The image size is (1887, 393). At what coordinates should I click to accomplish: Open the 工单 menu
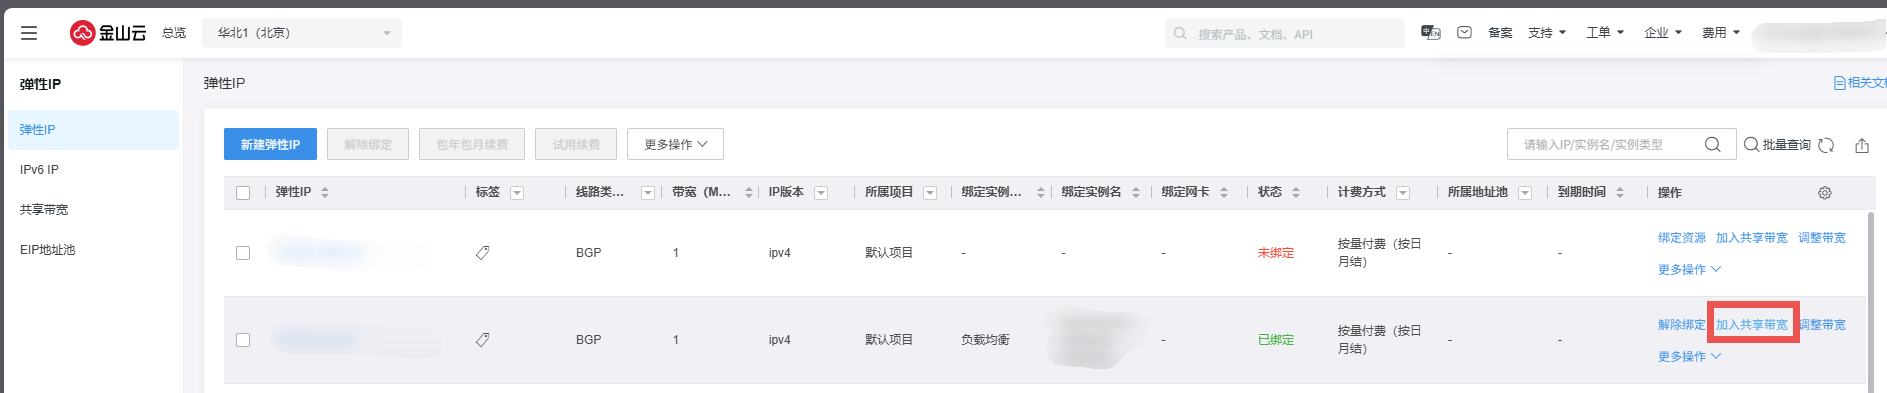coord(1605,33)
